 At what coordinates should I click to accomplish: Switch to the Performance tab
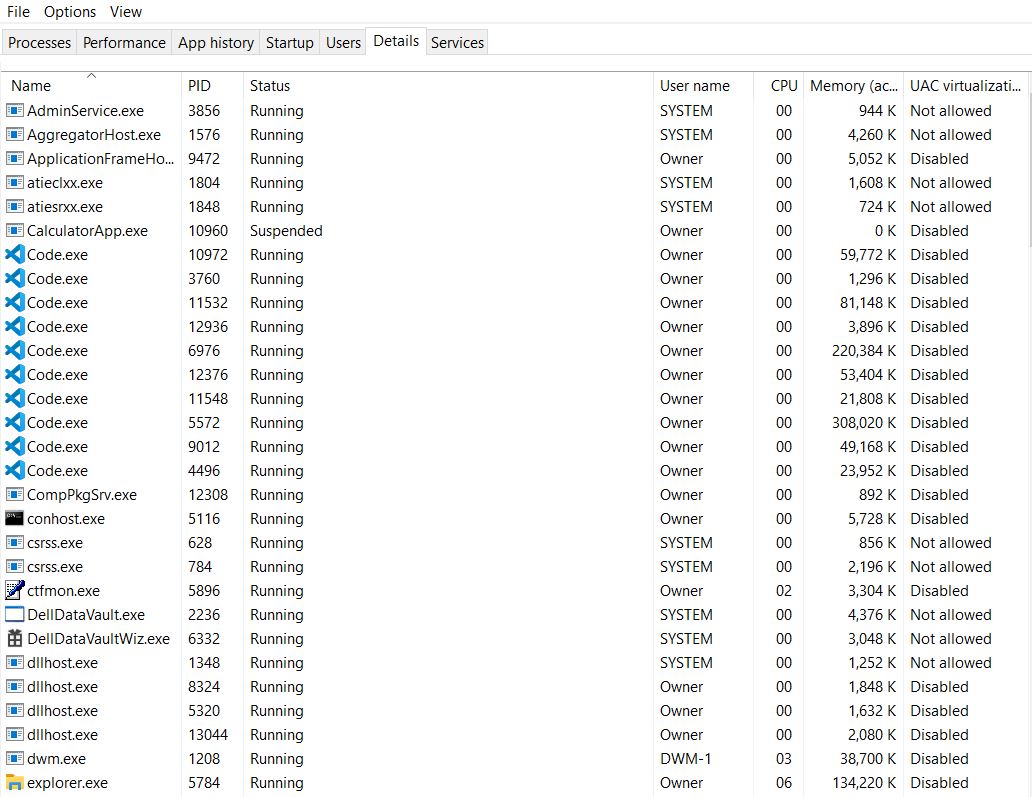click(124, 43)
